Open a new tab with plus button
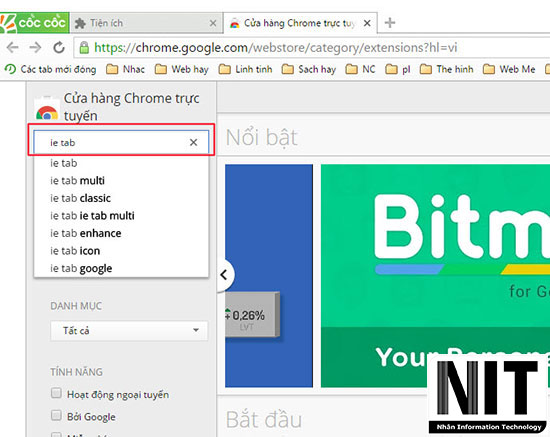Viewport: 550px width, 437px height. click(390, 23)
